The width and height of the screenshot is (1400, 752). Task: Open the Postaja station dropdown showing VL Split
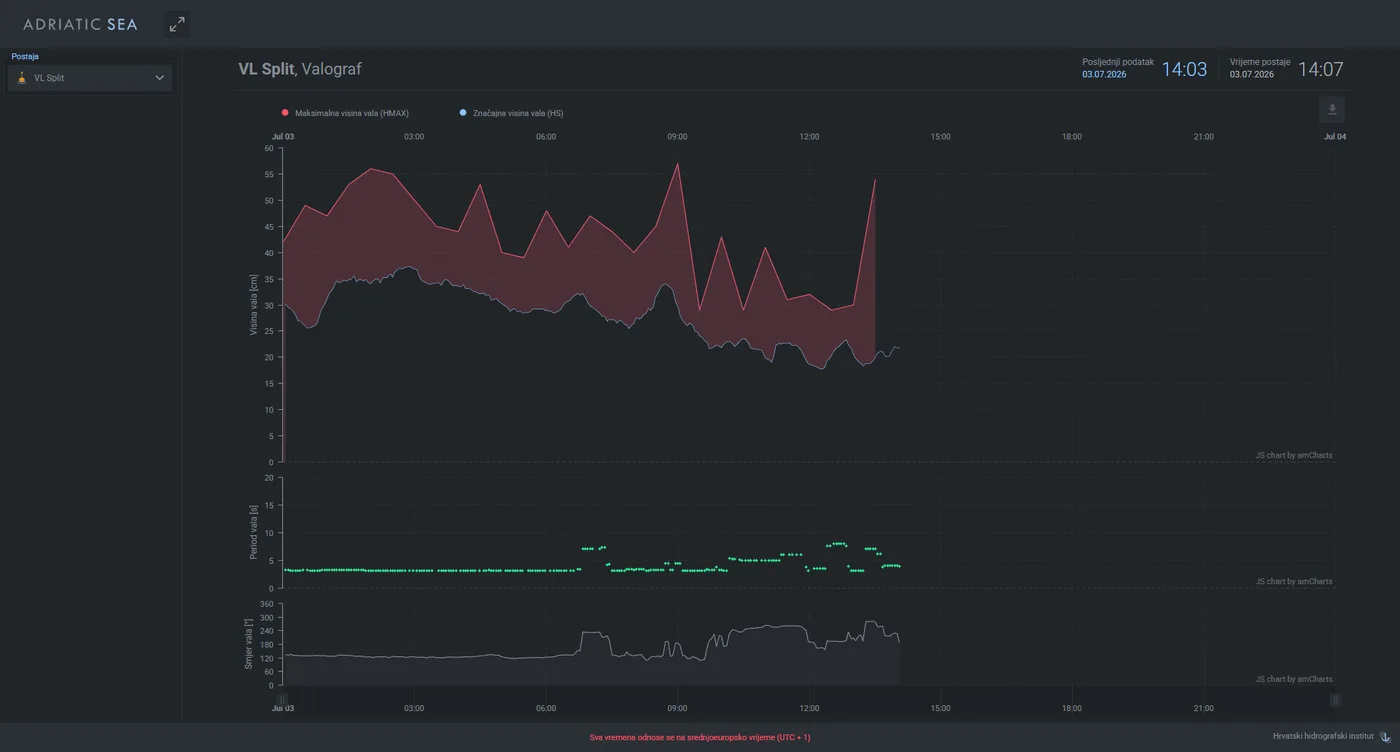coord(90,78)
